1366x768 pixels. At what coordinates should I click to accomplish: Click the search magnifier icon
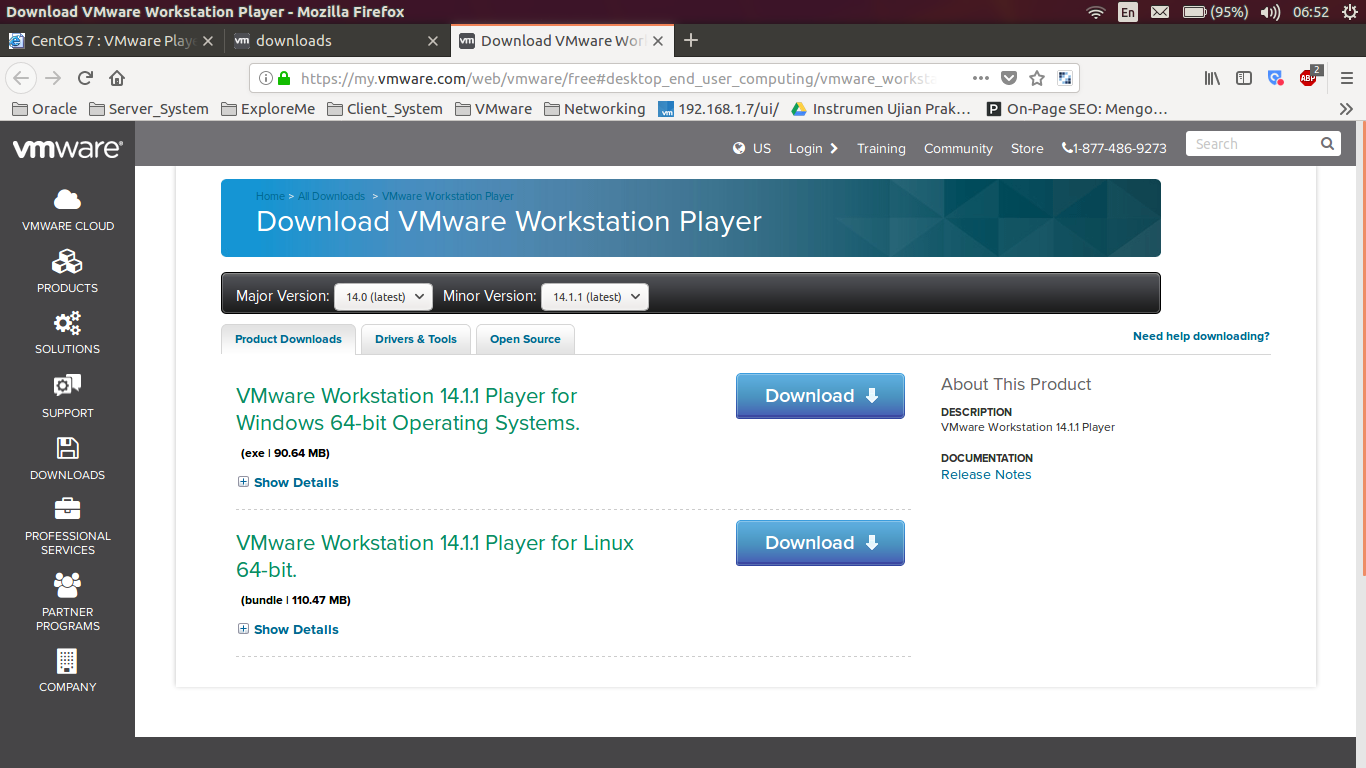click(x=1327, y=144)
